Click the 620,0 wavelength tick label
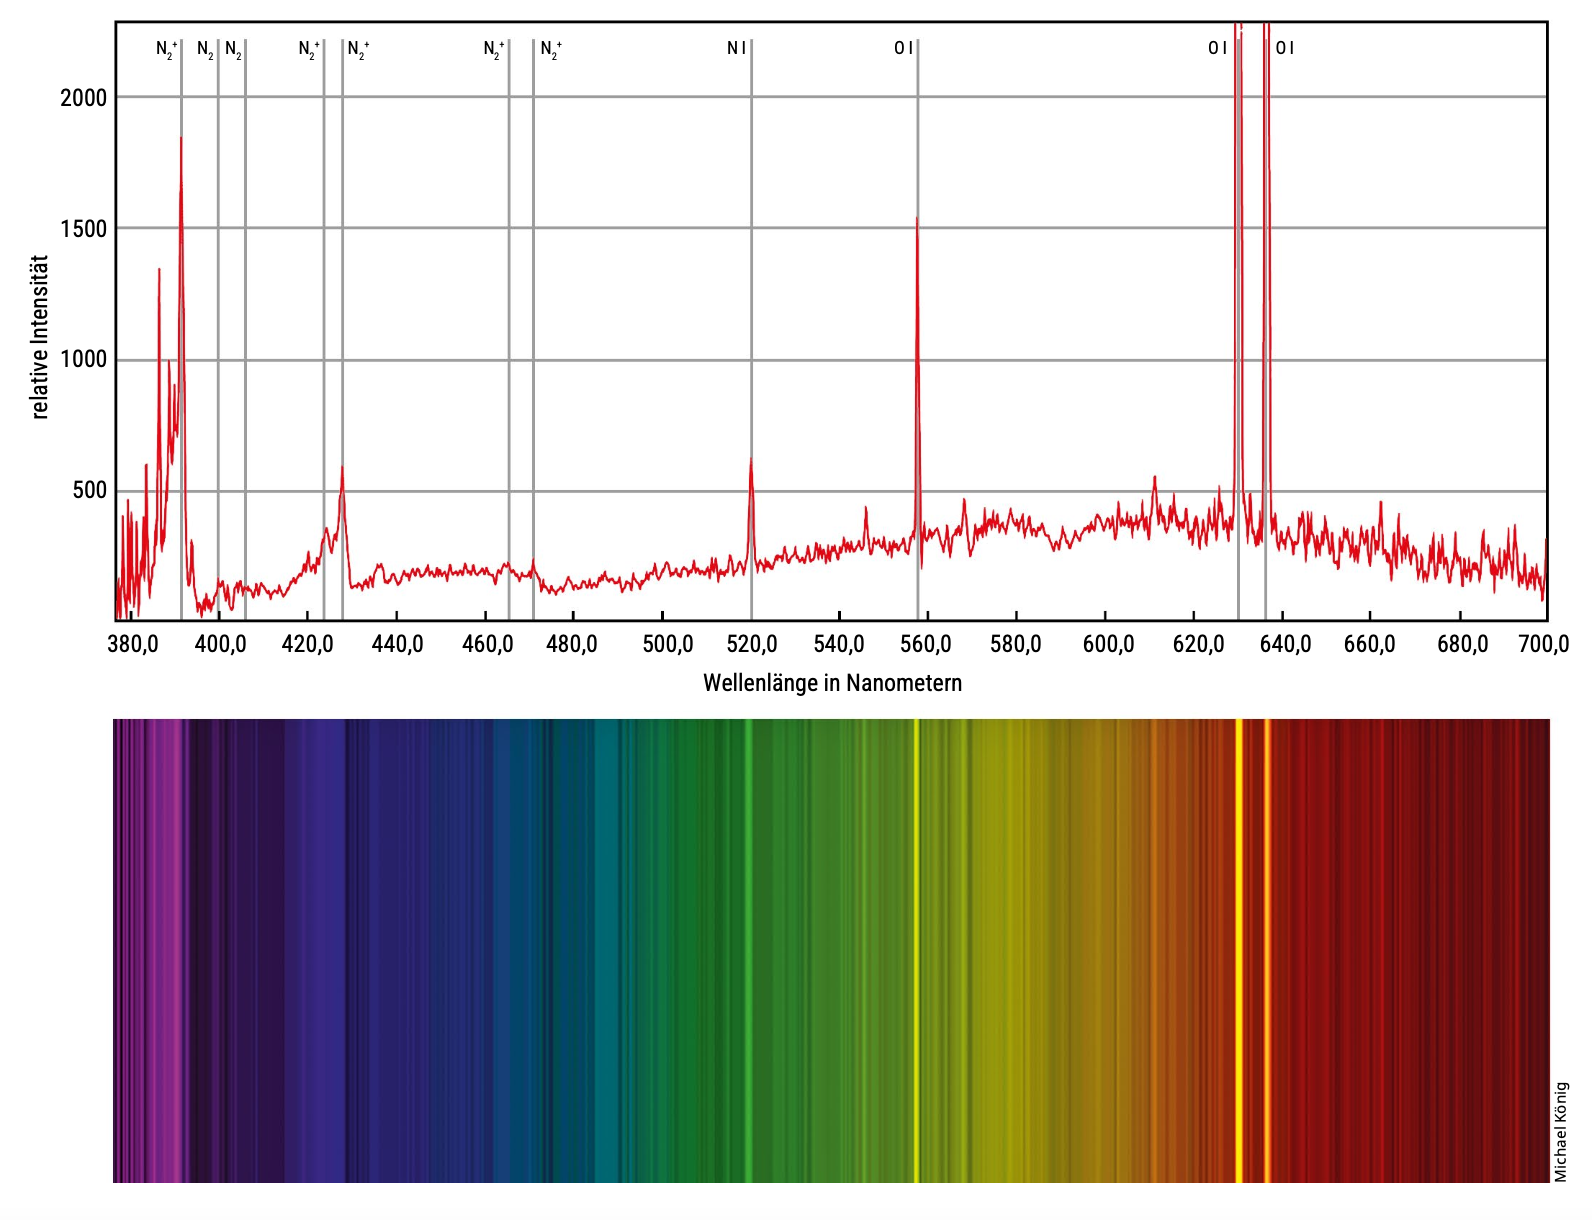This screenshot has width=1592, height=1220. coord(1198,644)
